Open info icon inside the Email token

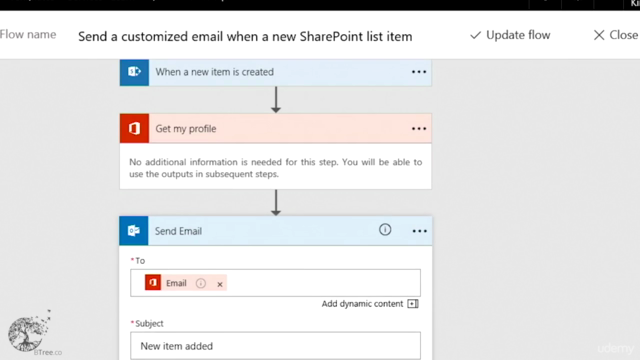201,283
